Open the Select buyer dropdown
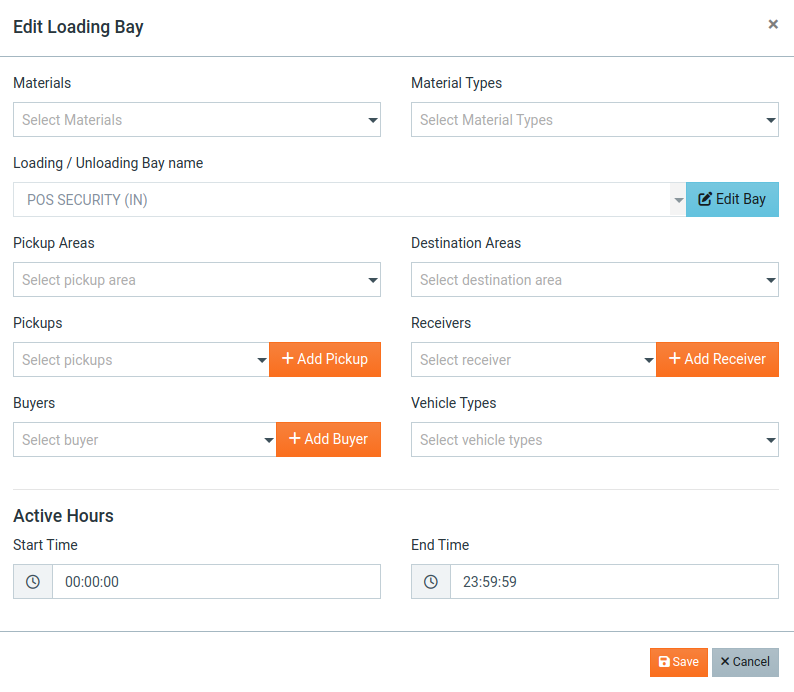Viewport: 794px width, 692px height. click(145, 439)
